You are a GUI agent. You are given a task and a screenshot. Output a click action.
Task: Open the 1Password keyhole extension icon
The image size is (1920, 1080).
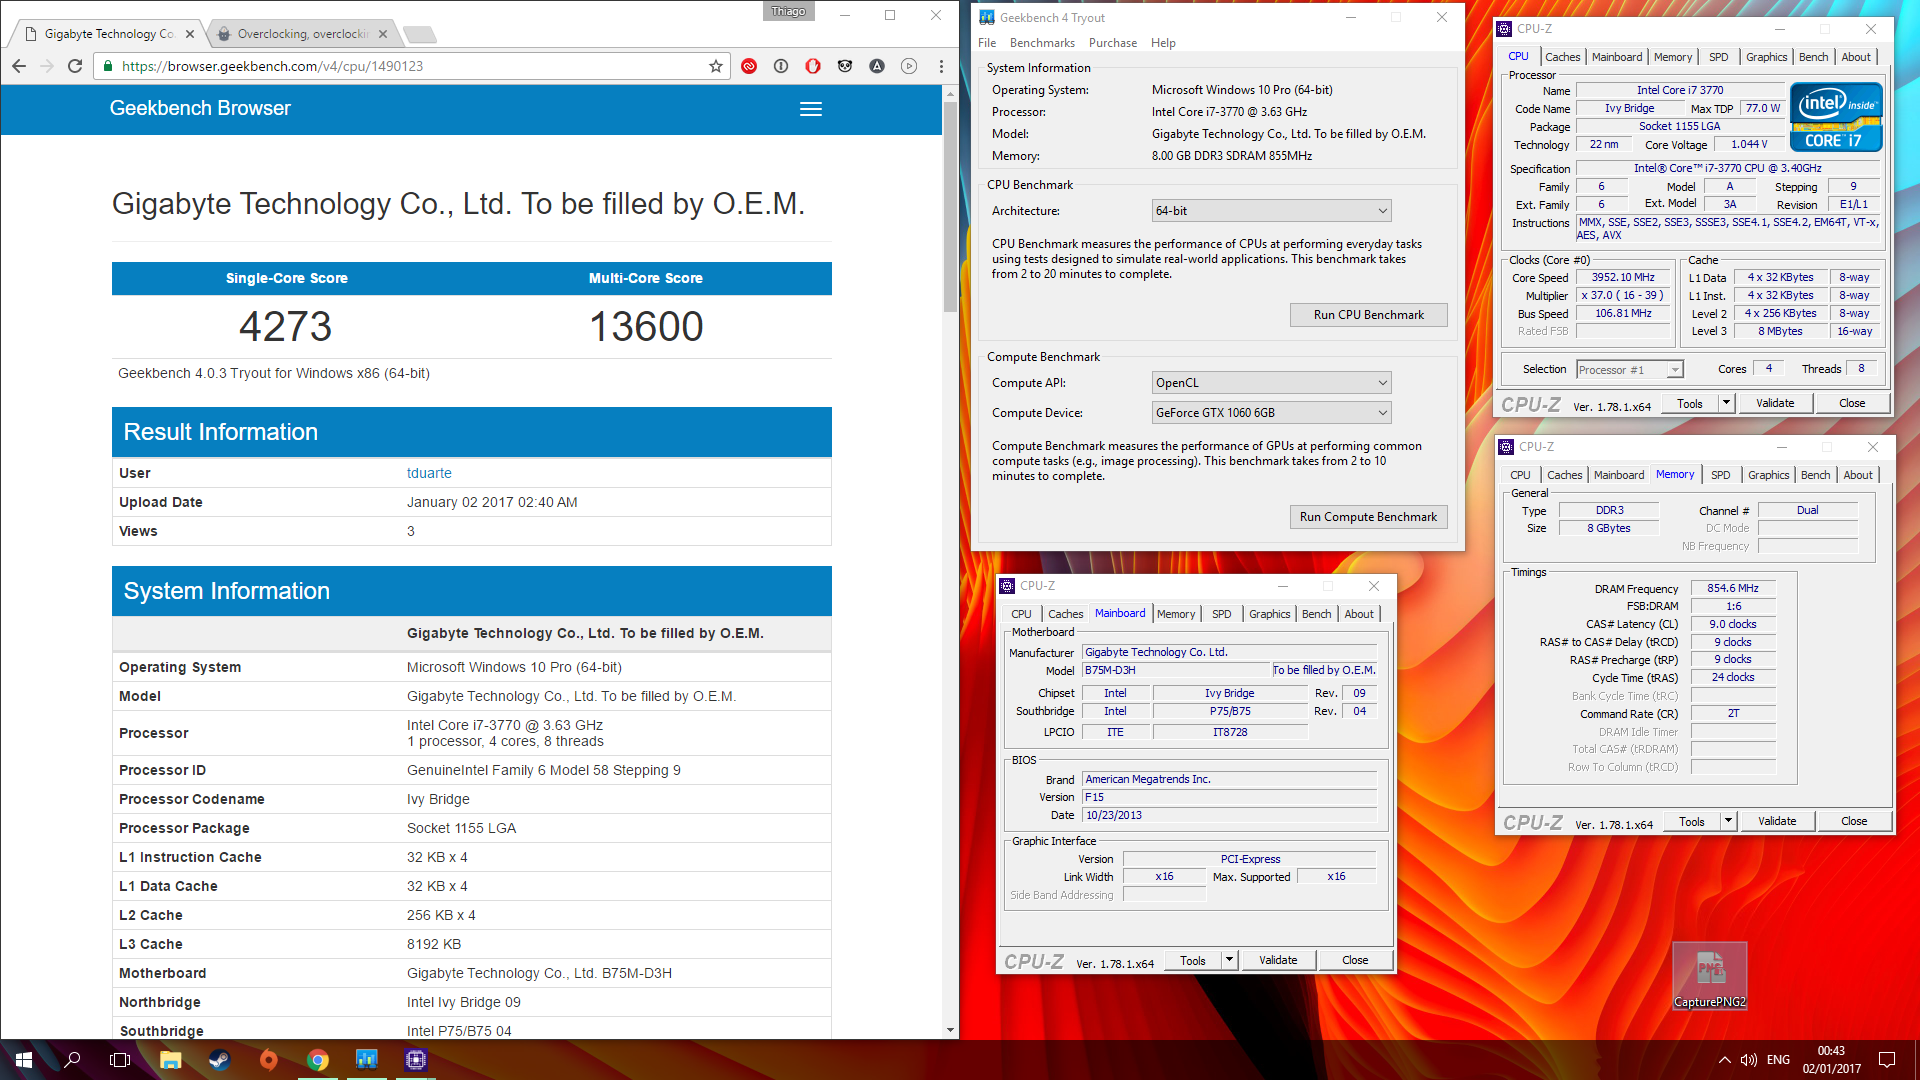[x=781, y=66]
